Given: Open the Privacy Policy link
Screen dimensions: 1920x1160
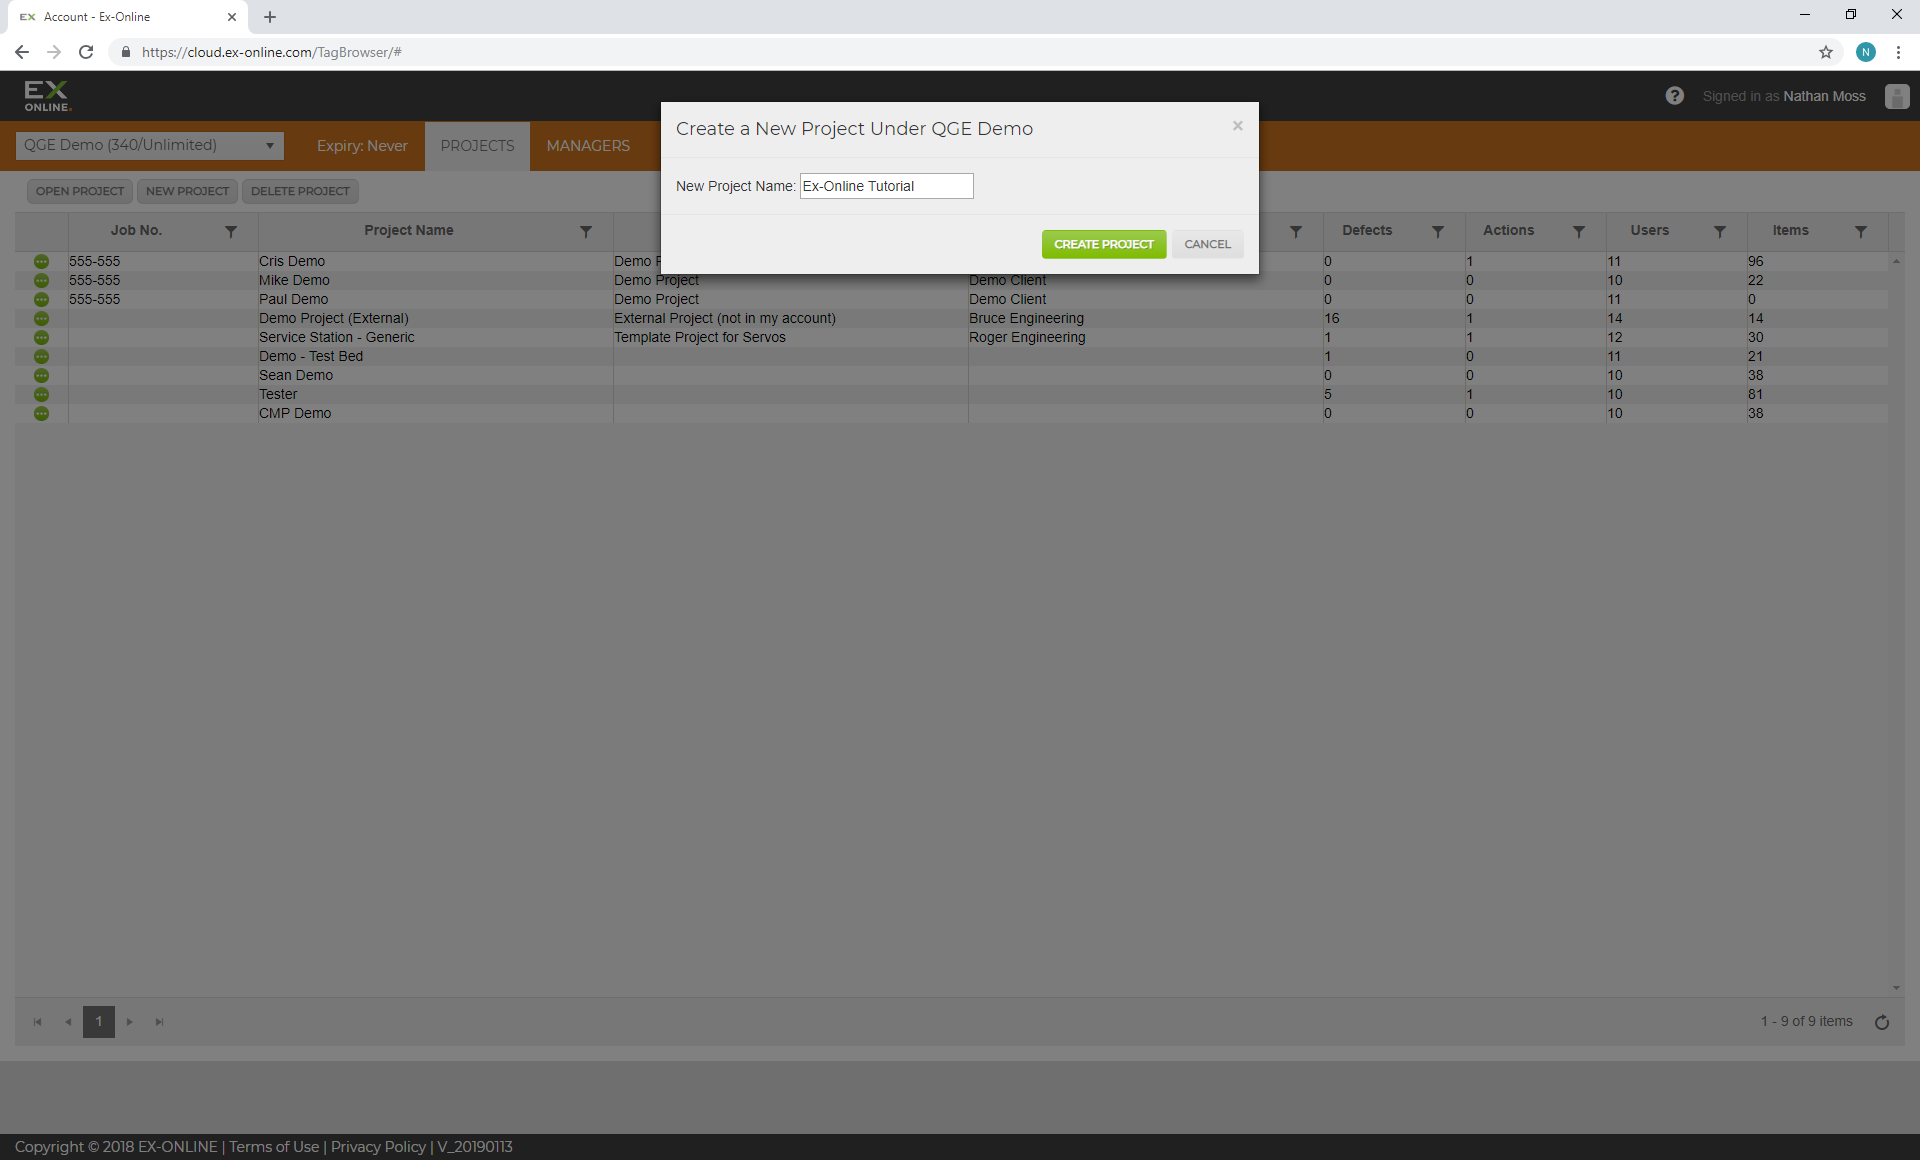Looking at the screenshot, I should pyautogui.click(x=378, y=1147).
